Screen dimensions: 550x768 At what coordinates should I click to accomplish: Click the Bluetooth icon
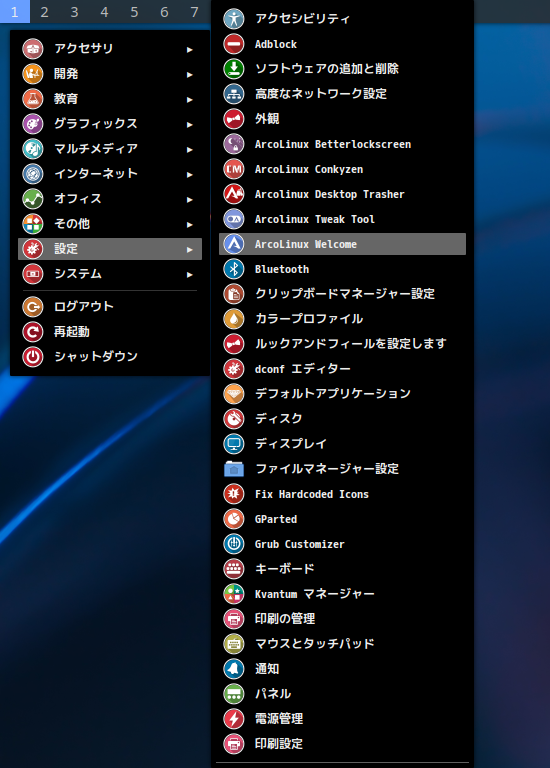234,269
